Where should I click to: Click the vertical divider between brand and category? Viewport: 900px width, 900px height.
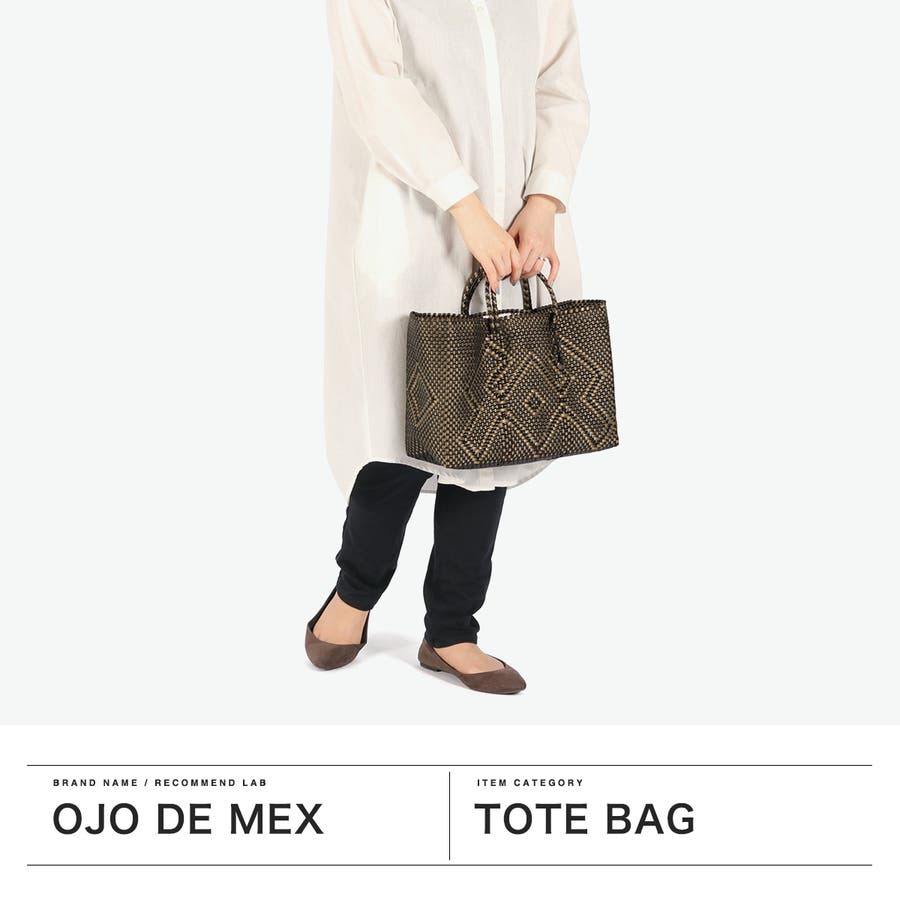click(x=449, y=816)
